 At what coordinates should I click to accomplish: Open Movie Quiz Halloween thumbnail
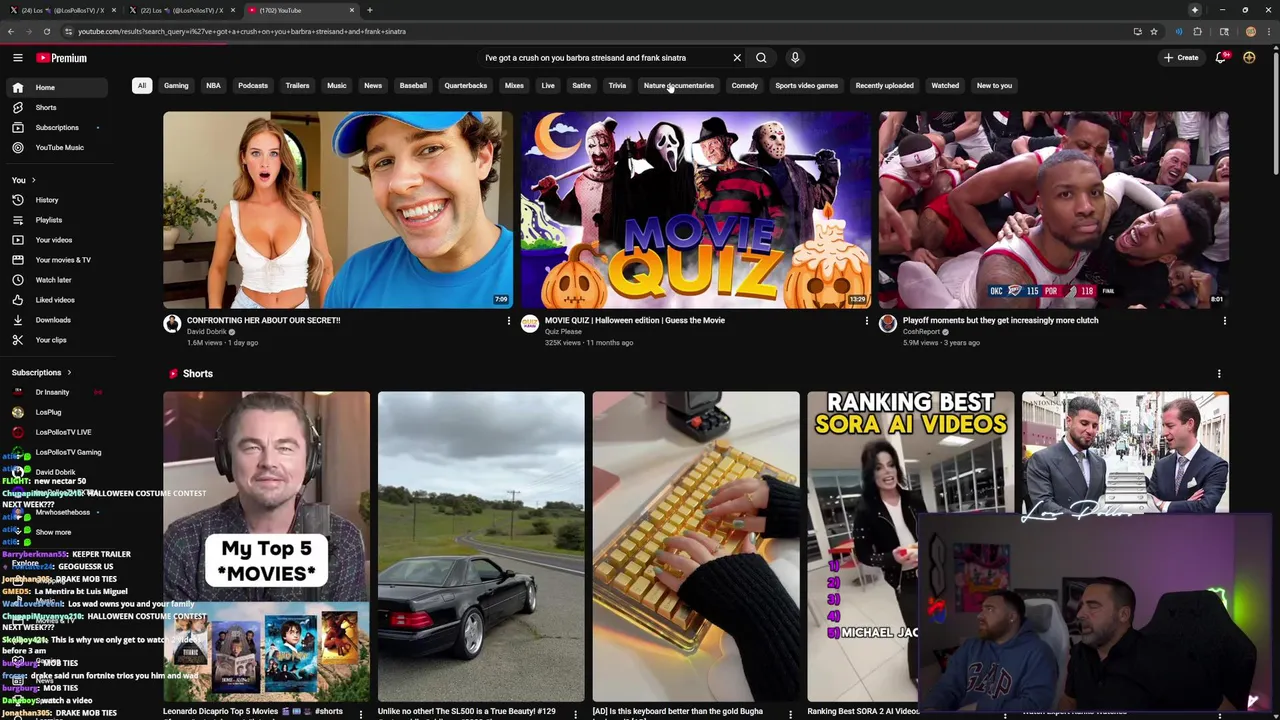coord(696,210)
